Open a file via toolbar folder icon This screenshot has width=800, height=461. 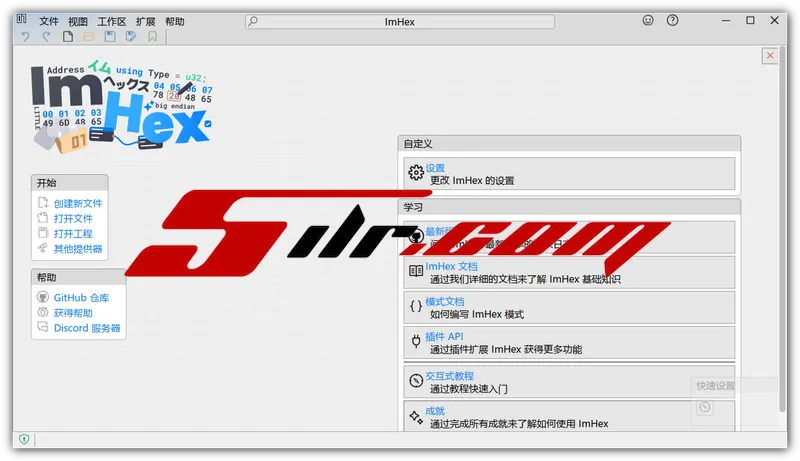click(89, 37)
